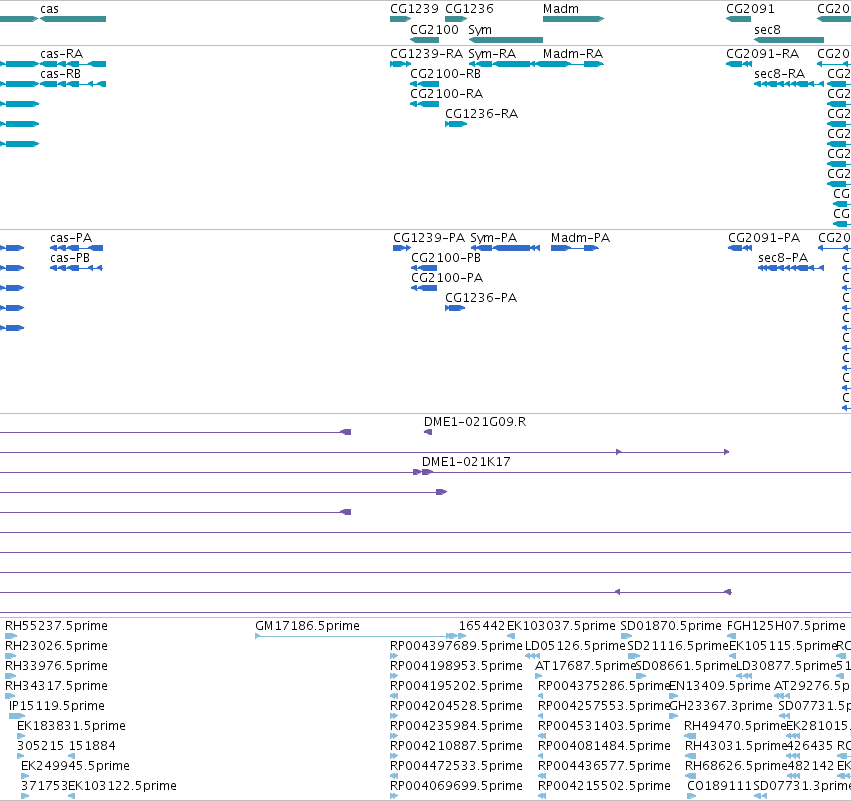Open the RP004195202.5prime EST label
This screenshot has height=801, width=851.
coord(456,686)
